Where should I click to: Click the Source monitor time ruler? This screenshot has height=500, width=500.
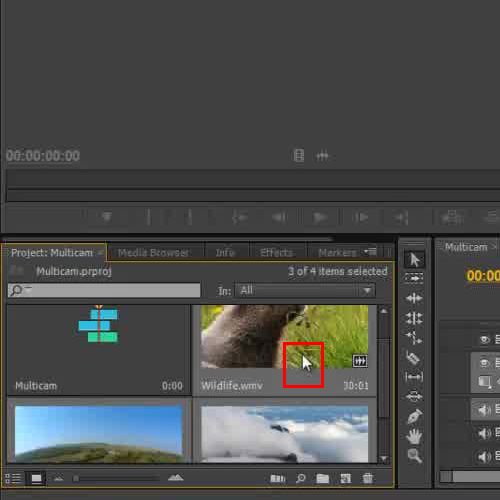click(253, 180)
